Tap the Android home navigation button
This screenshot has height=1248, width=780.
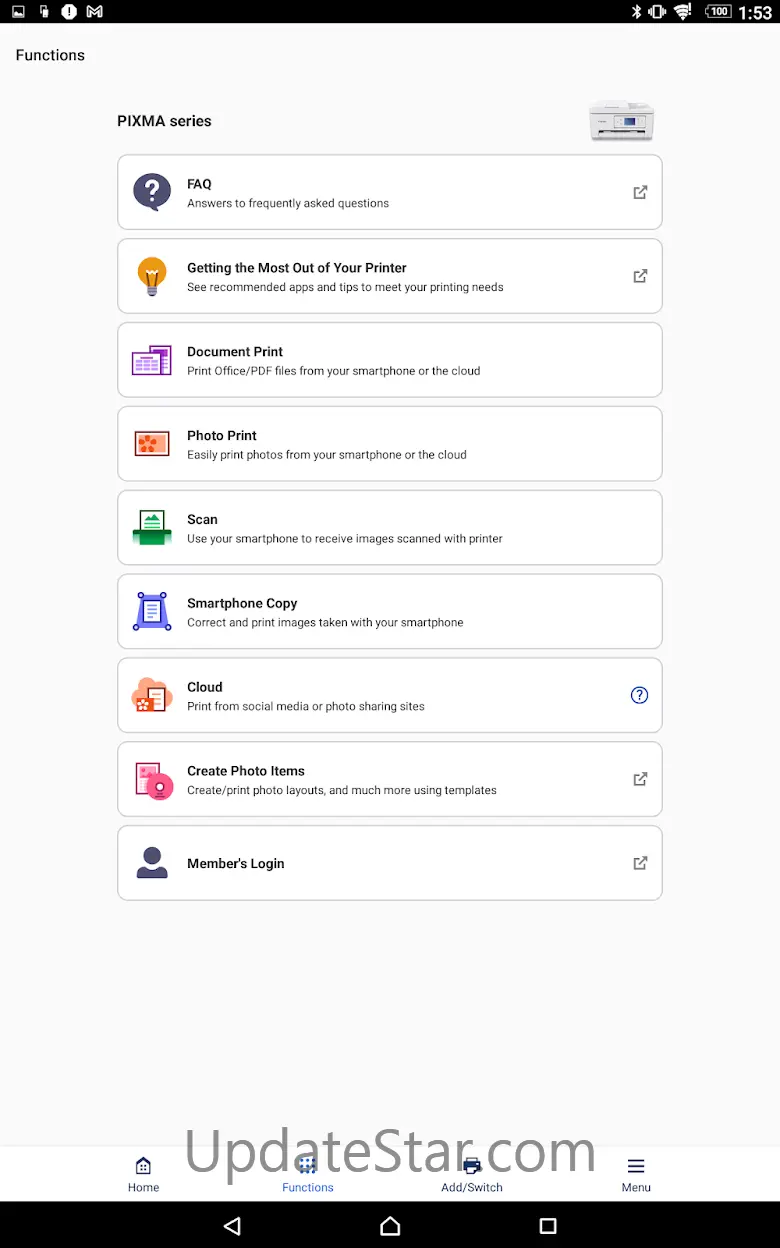coord(390,1226)
